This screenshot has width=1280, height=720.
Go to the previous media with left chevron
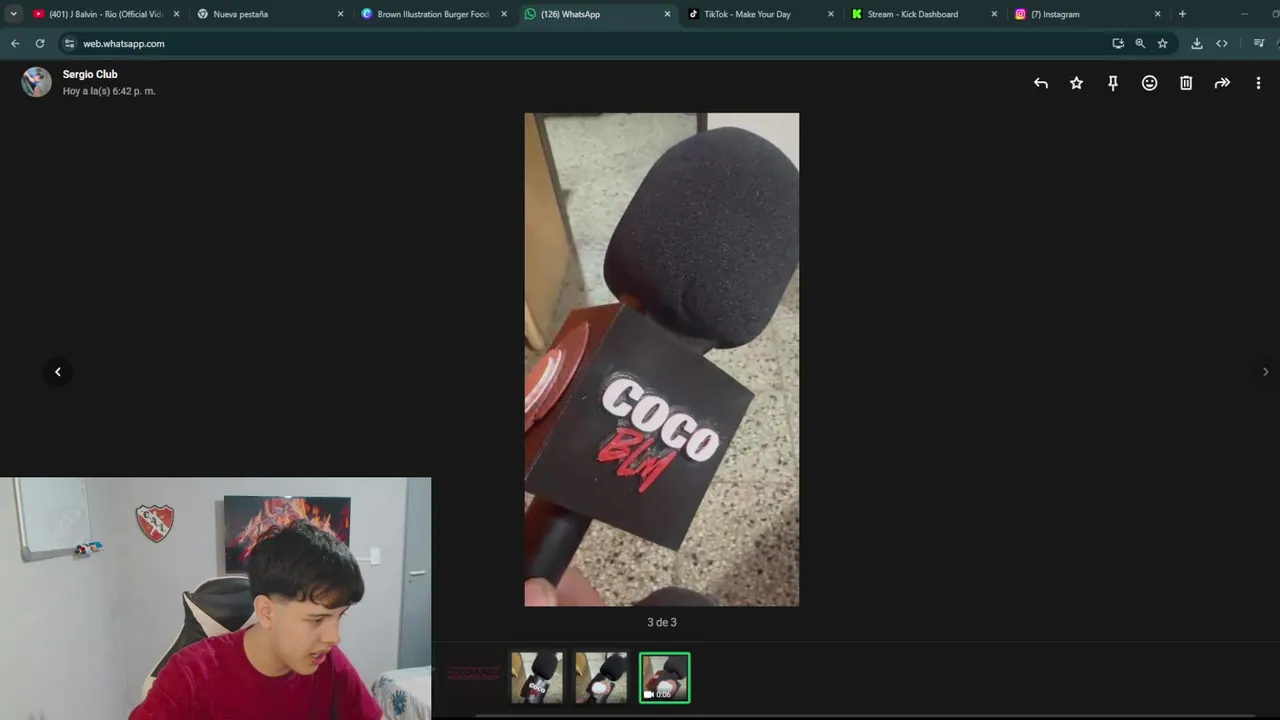(58, 372)
